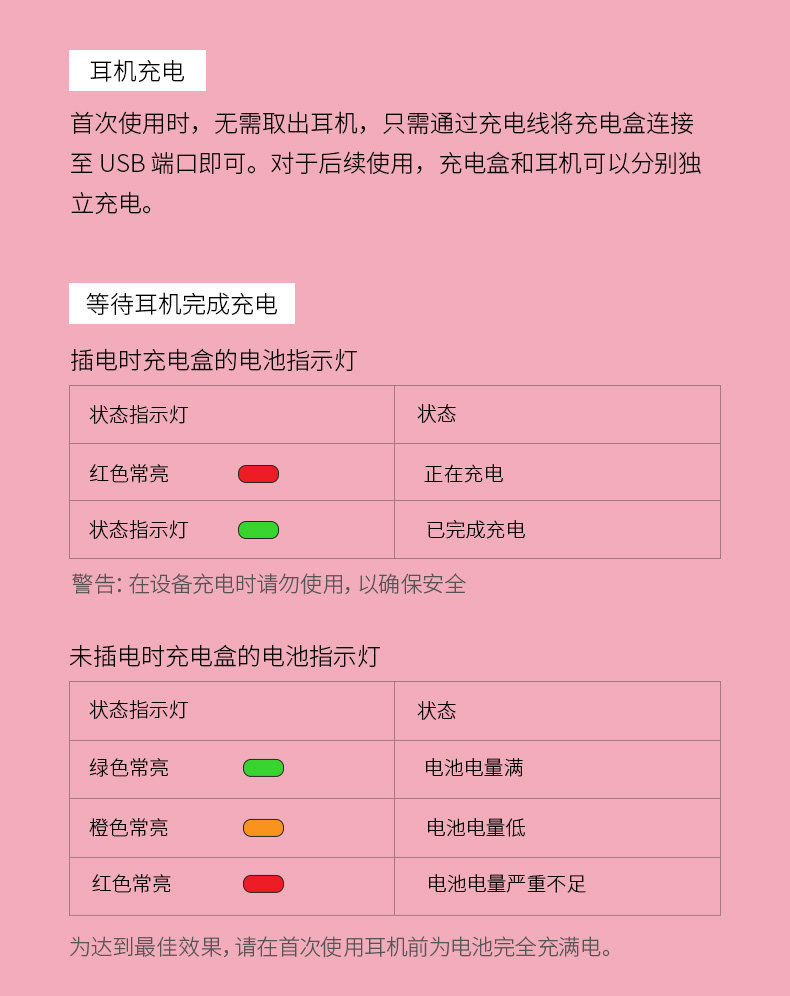790x996 pixels.
Task: Click the 警告 safety warning text
Action: pyautogui.click(x=268, y=585)
